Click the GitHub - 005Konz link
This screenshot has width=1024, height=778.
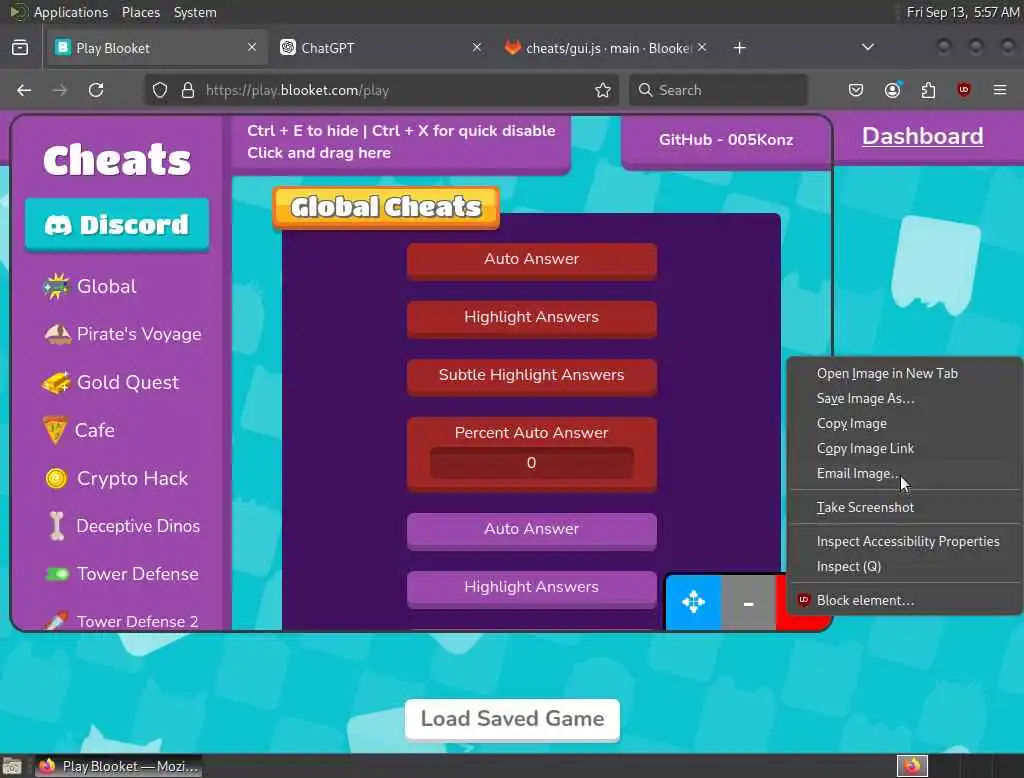pyautogui.click(x=726, y=140)
